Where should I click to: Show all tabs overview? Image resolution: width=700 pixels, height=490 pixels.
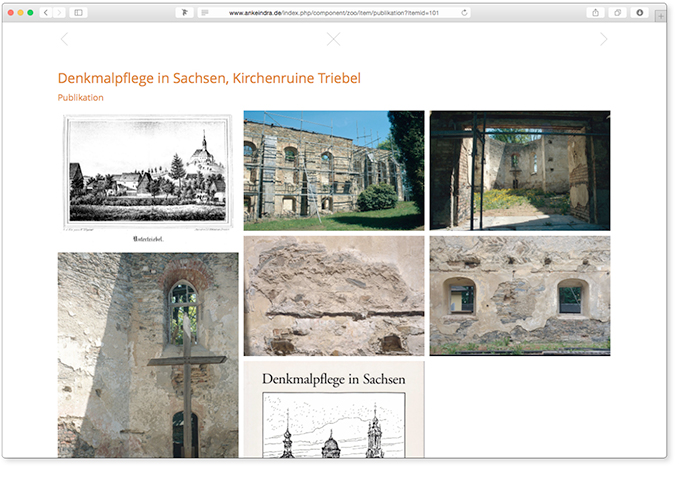click(x=618, y=13)
